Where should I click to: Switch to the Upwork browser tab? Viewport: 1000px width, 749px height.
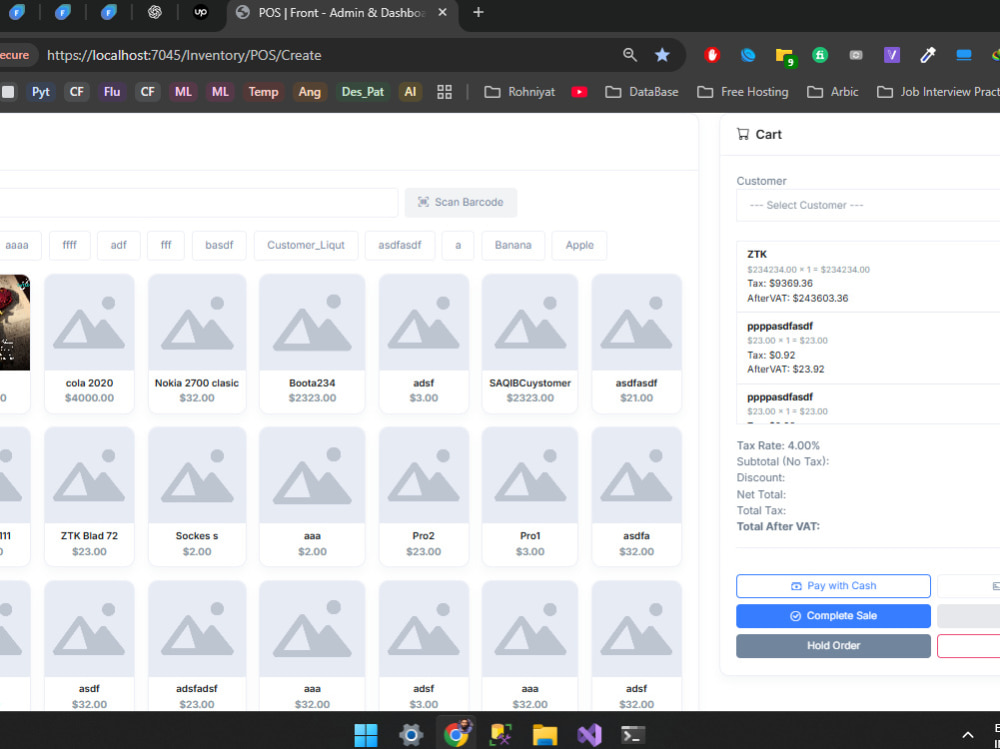[200, 12]
